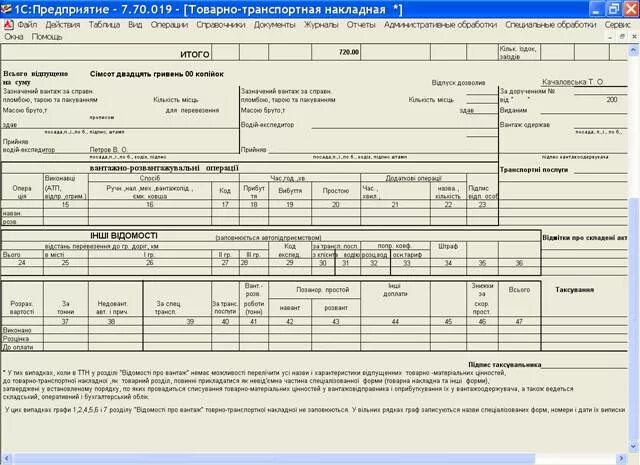Viewport: 640px width, 465px height.
Task: Click the driver name Петров В. О.
Action: point(109,150)
